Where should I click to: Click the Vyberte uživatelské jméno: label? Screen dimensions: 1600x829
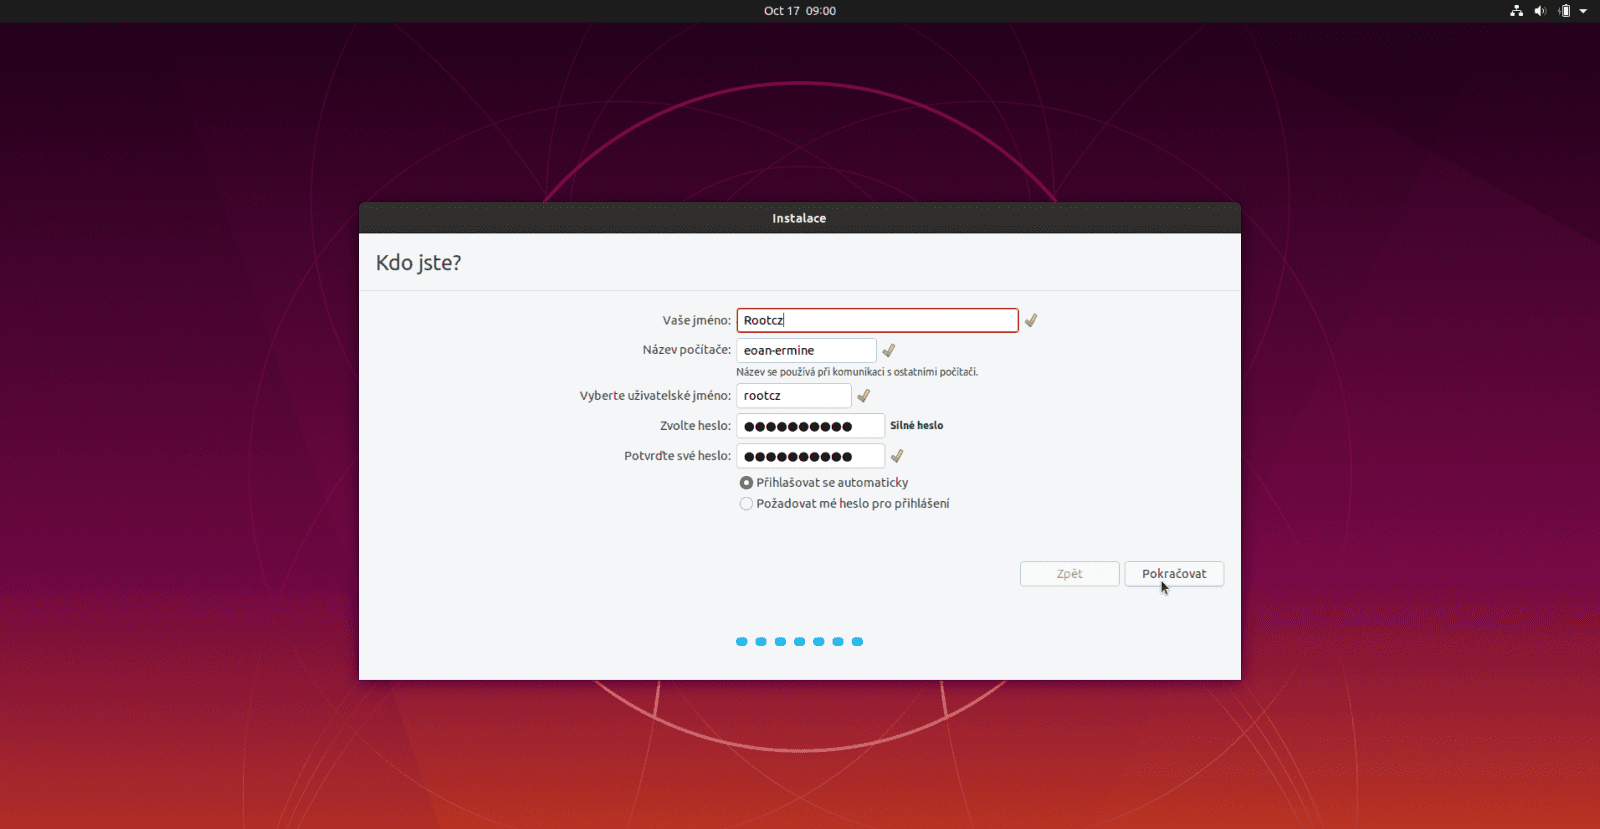tap(655, 396)
